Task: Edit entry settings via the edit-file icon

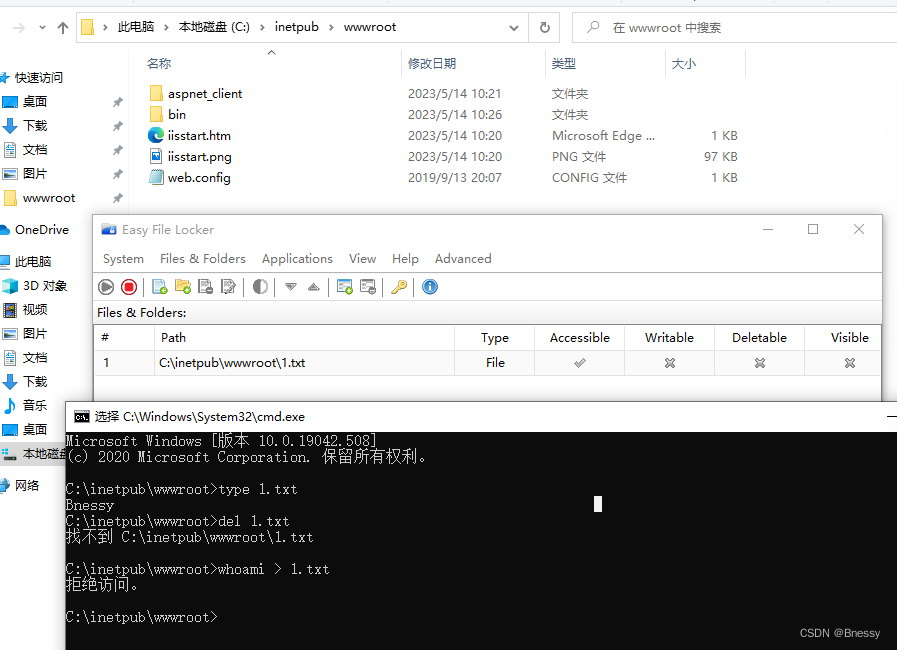Action: [229, 287]
